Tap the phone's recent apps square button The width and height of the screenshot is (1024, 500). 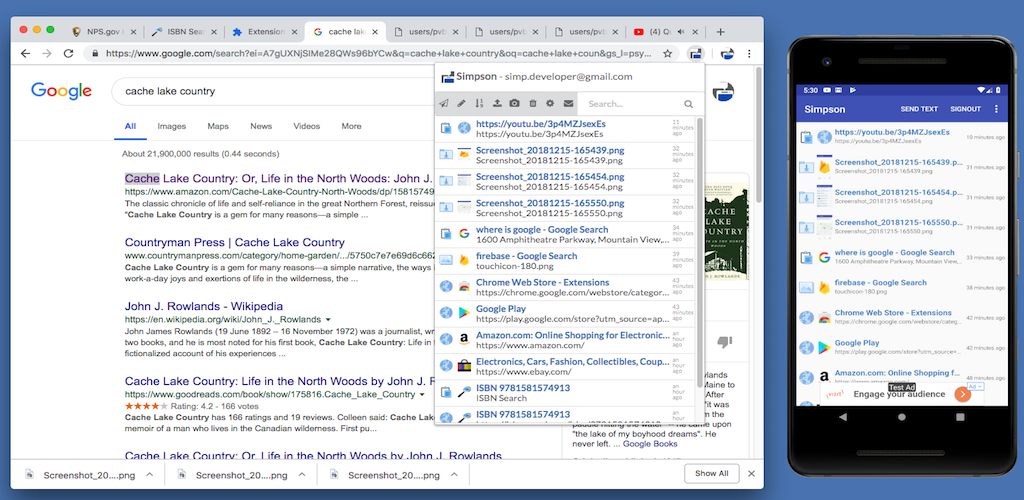(960, 416)
